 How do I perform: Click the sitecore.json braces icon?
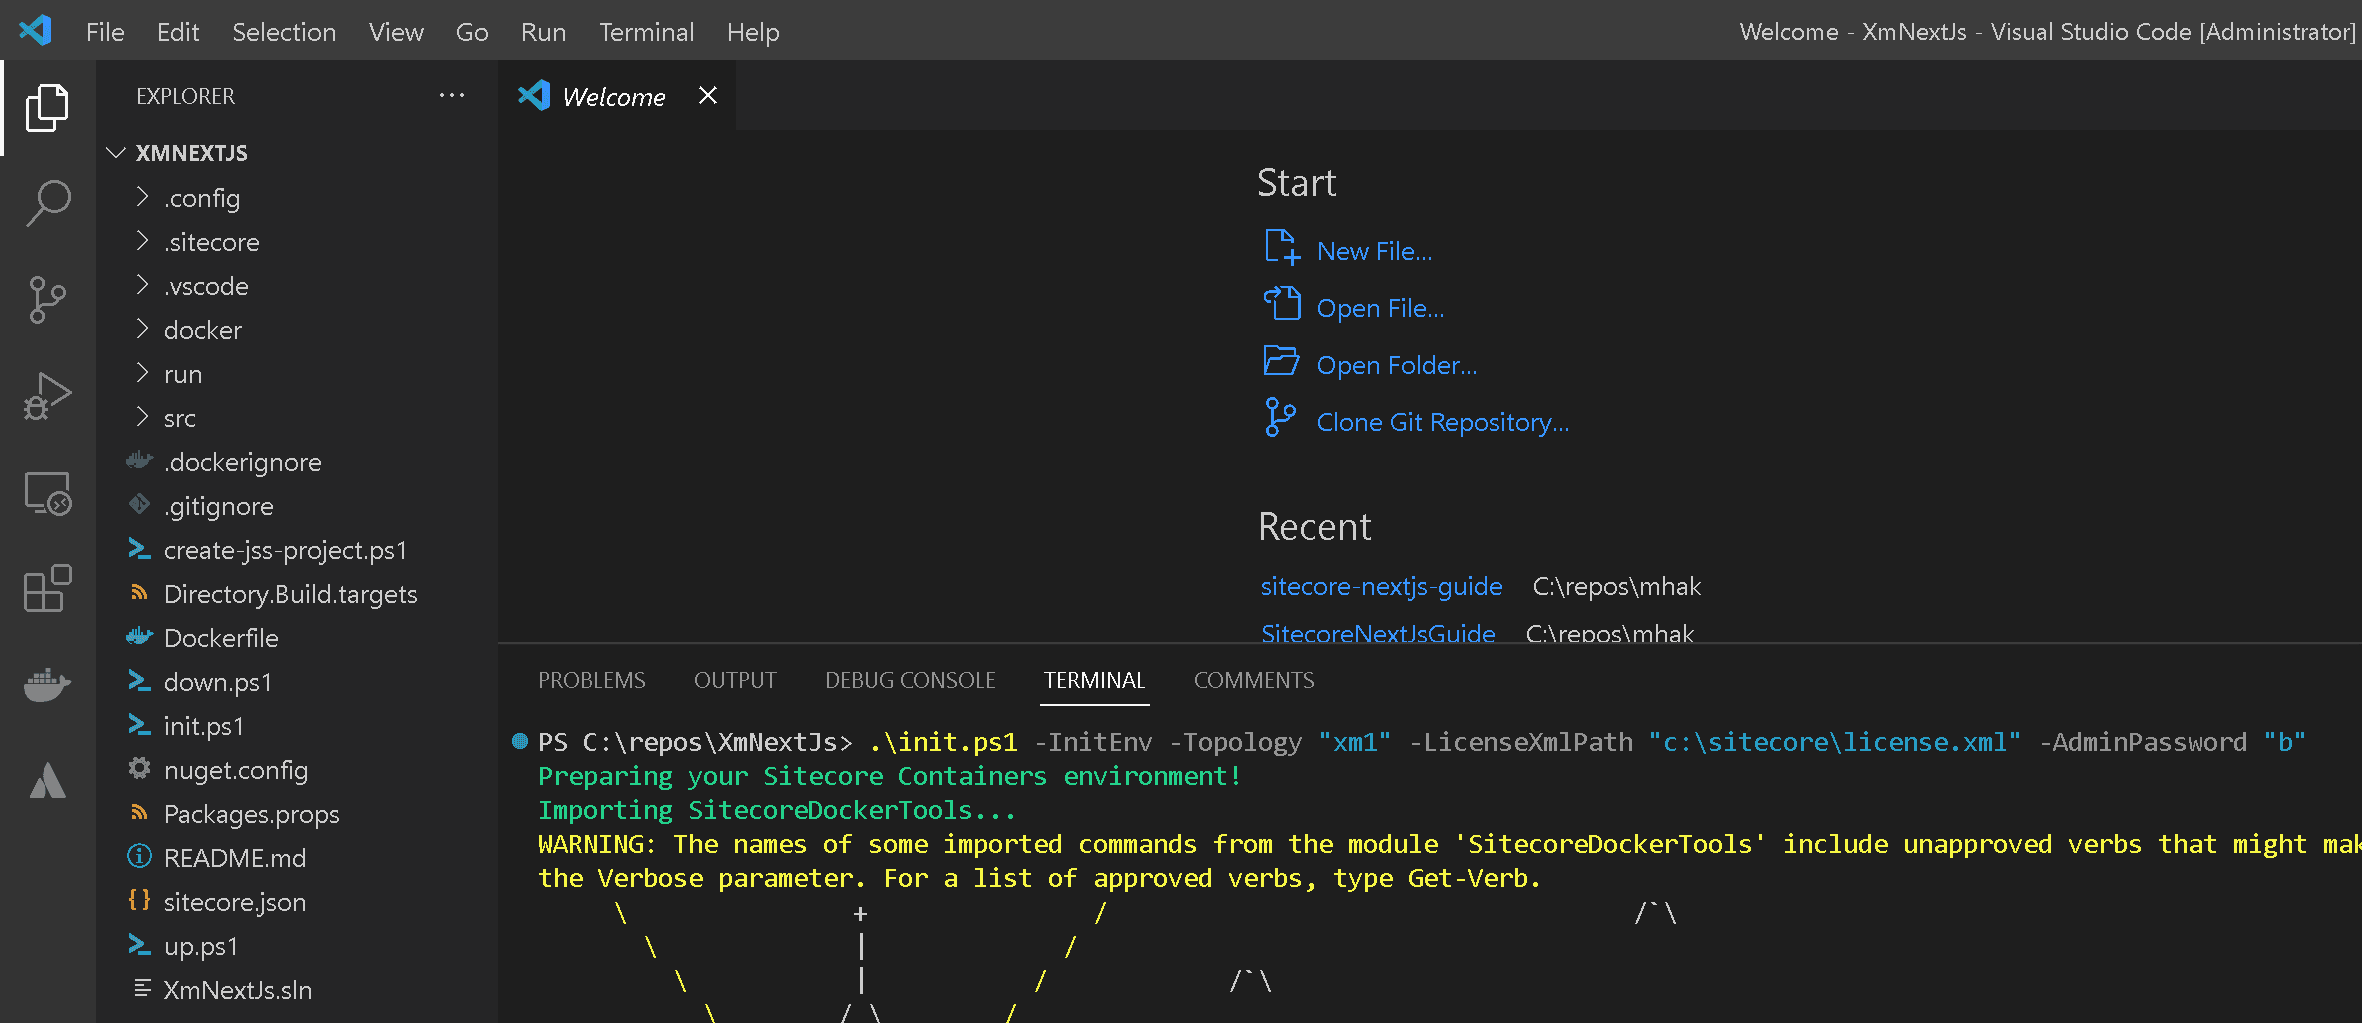[x=139, y=900]
